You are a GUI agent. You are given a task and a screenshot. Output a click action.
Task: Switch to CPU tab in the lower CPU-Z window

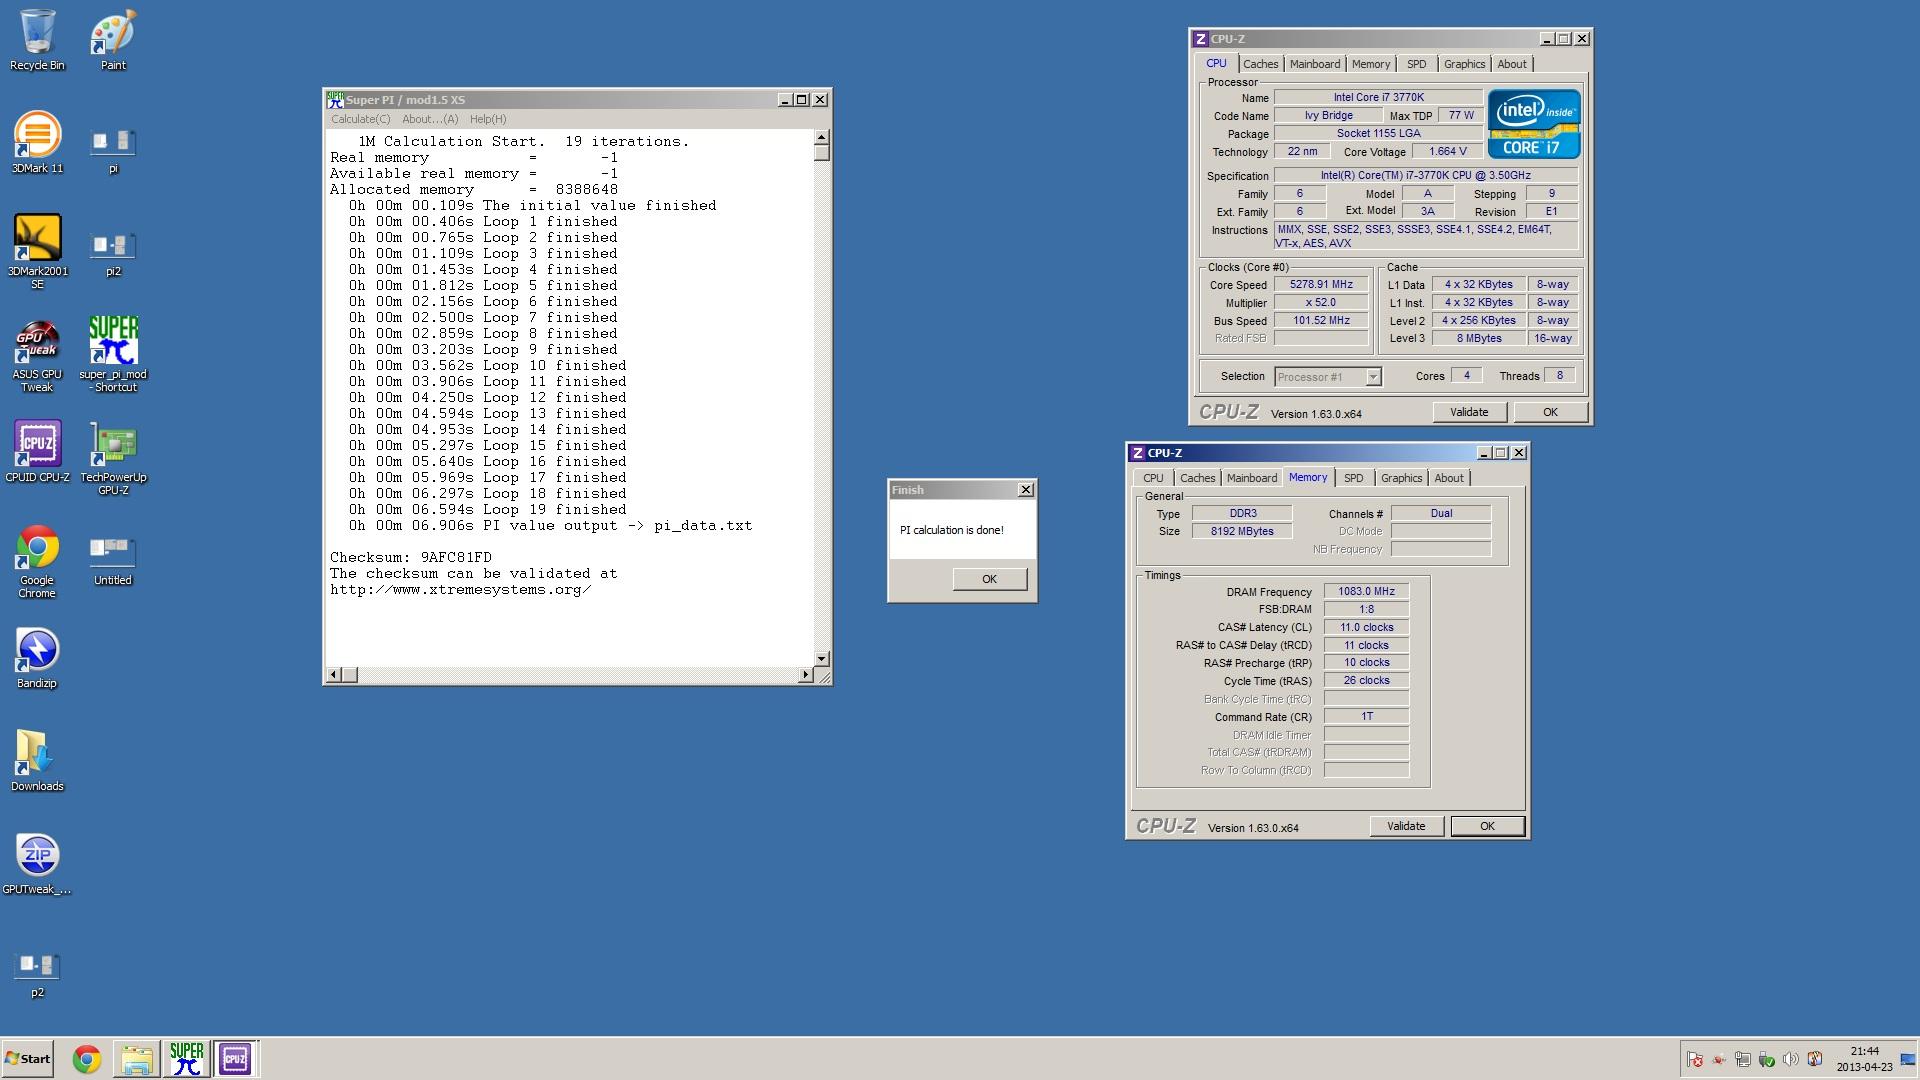[x=1153, y=478]
